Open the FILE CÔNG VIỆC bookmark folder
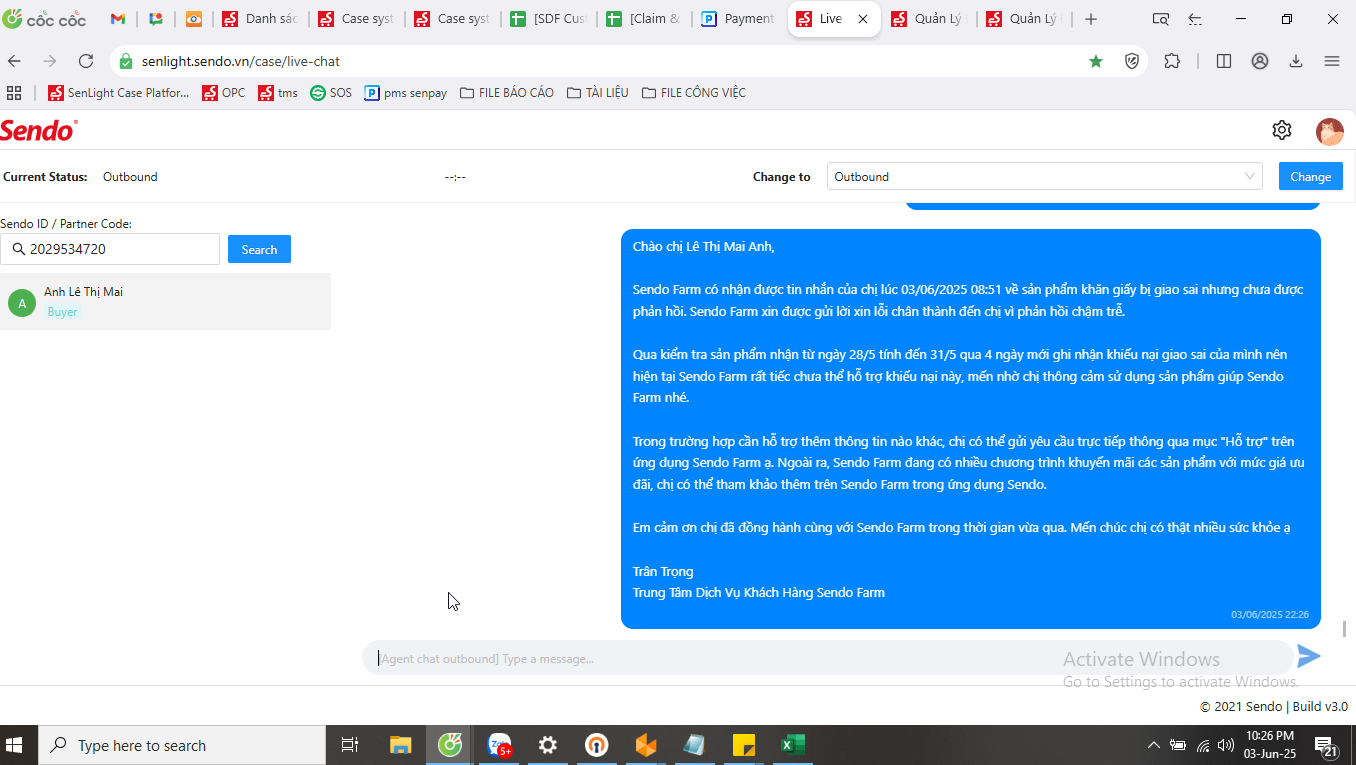 693,93
